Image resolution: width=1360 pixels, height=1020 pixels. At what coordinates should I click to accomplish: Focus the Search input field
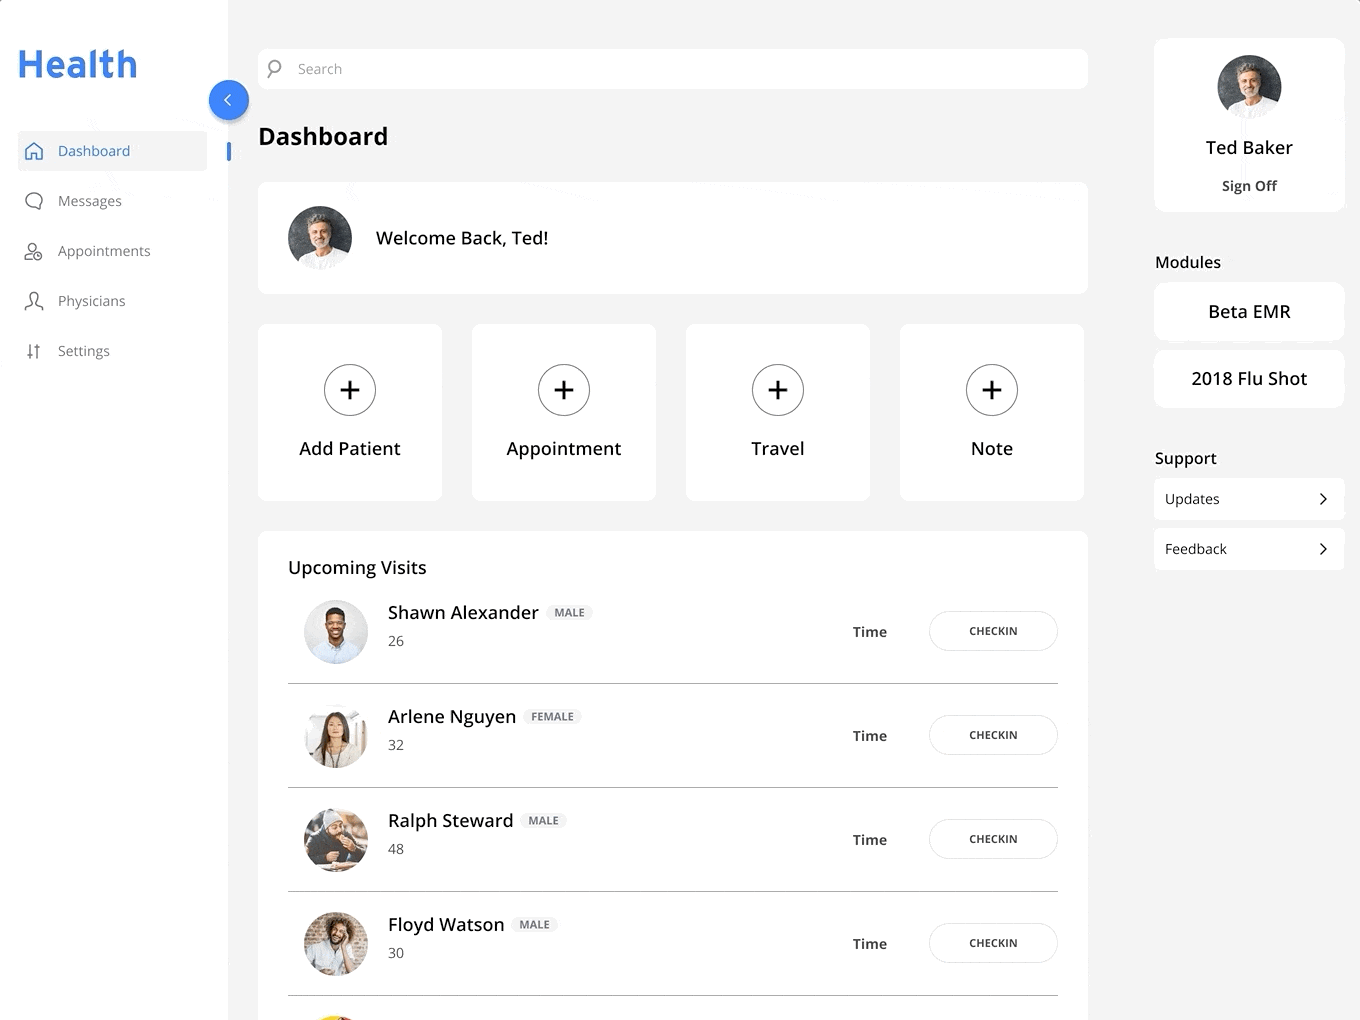click(680, 69)
